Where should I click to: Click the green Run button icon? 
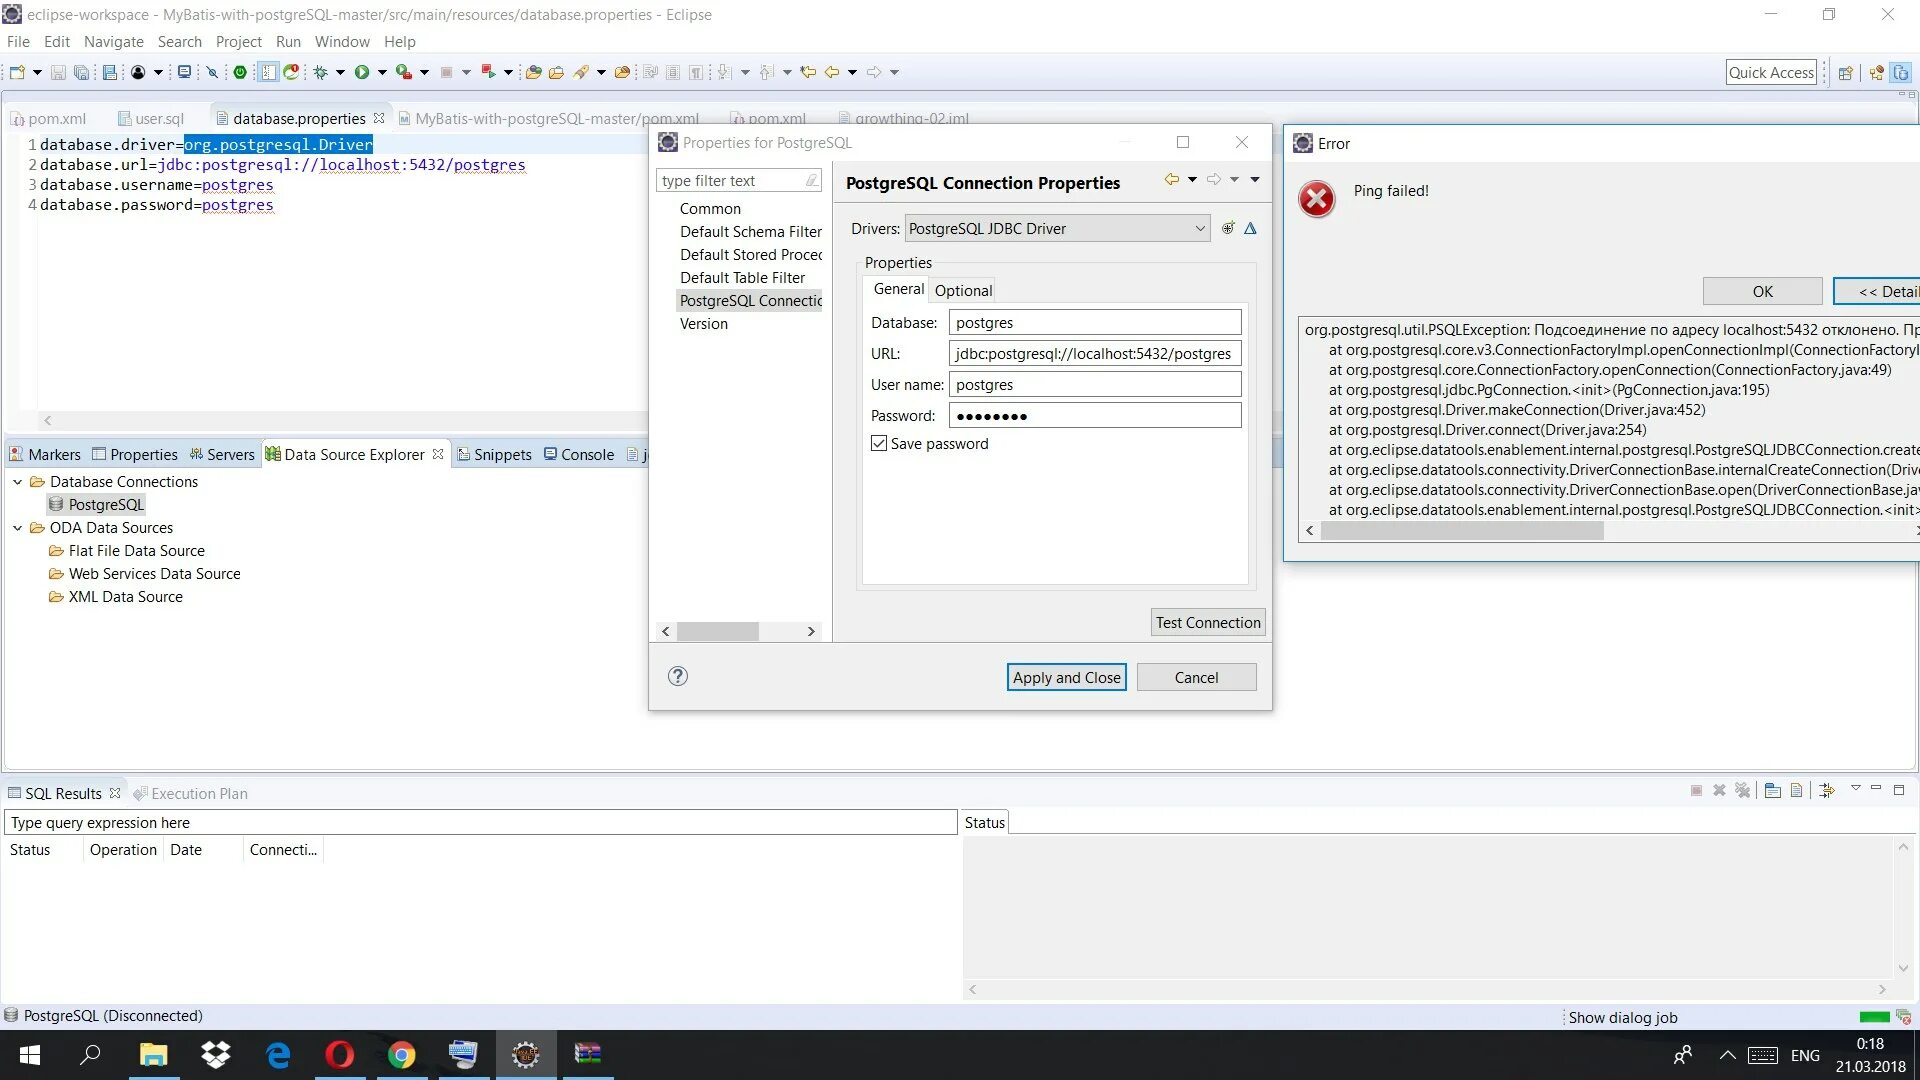click(362, 72)
